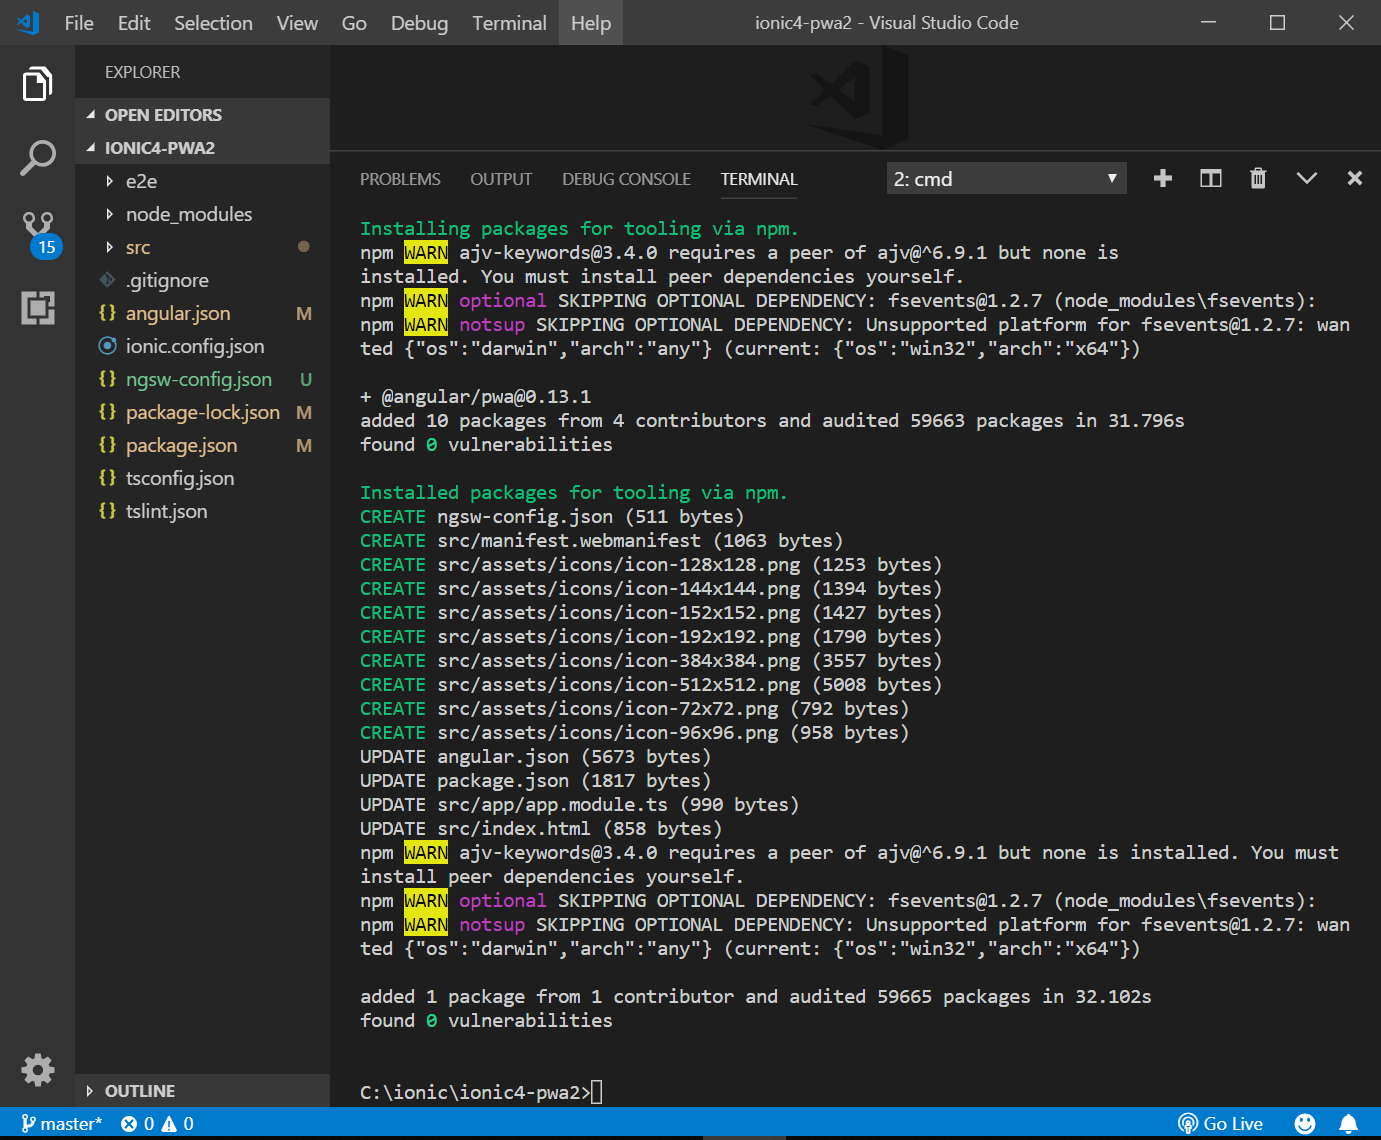The image size is (1381, 1140).
Task: Click '+ @angular/pwa@0.13.1' line in terminal
Action: (476, 397)
